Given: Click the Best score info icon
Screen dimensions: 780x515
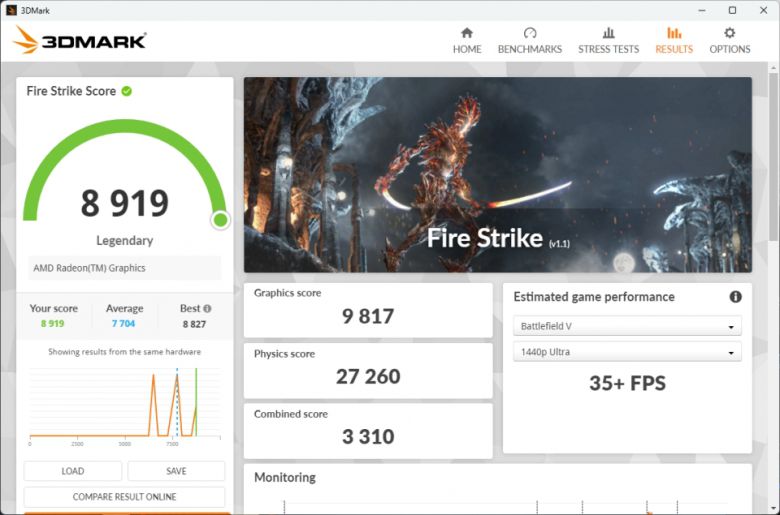Looking at the screenshot, I should [x=208, y=309].
